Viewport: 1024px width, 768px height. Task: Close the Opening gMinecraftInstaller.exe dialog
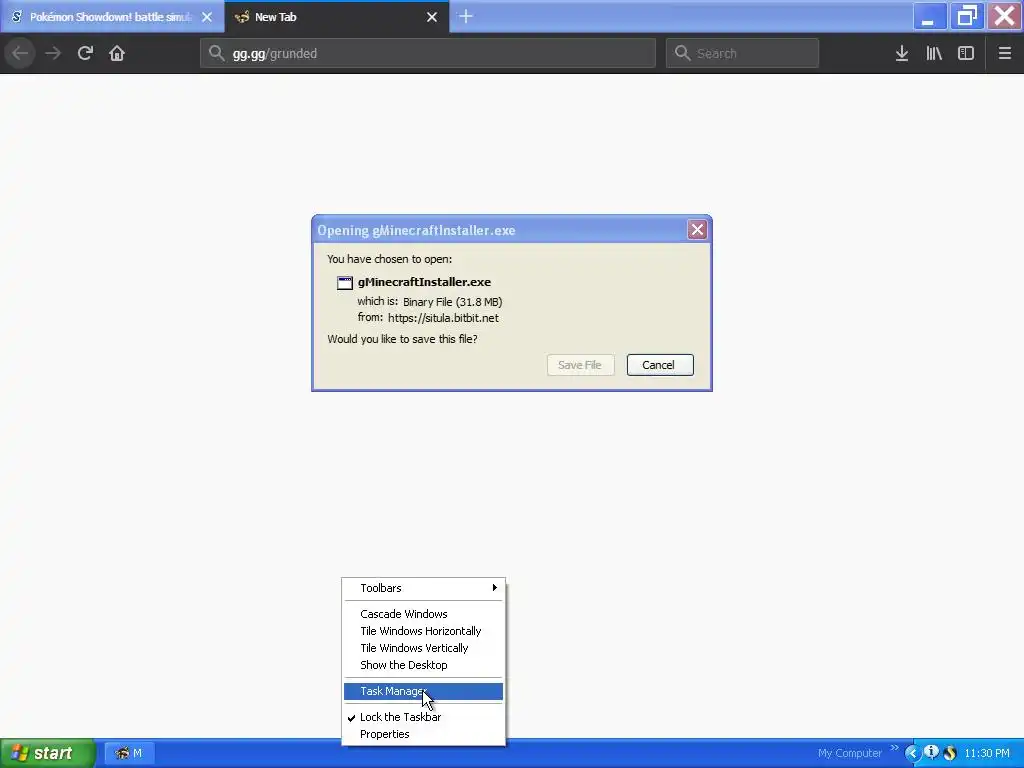tap(697, 229)
